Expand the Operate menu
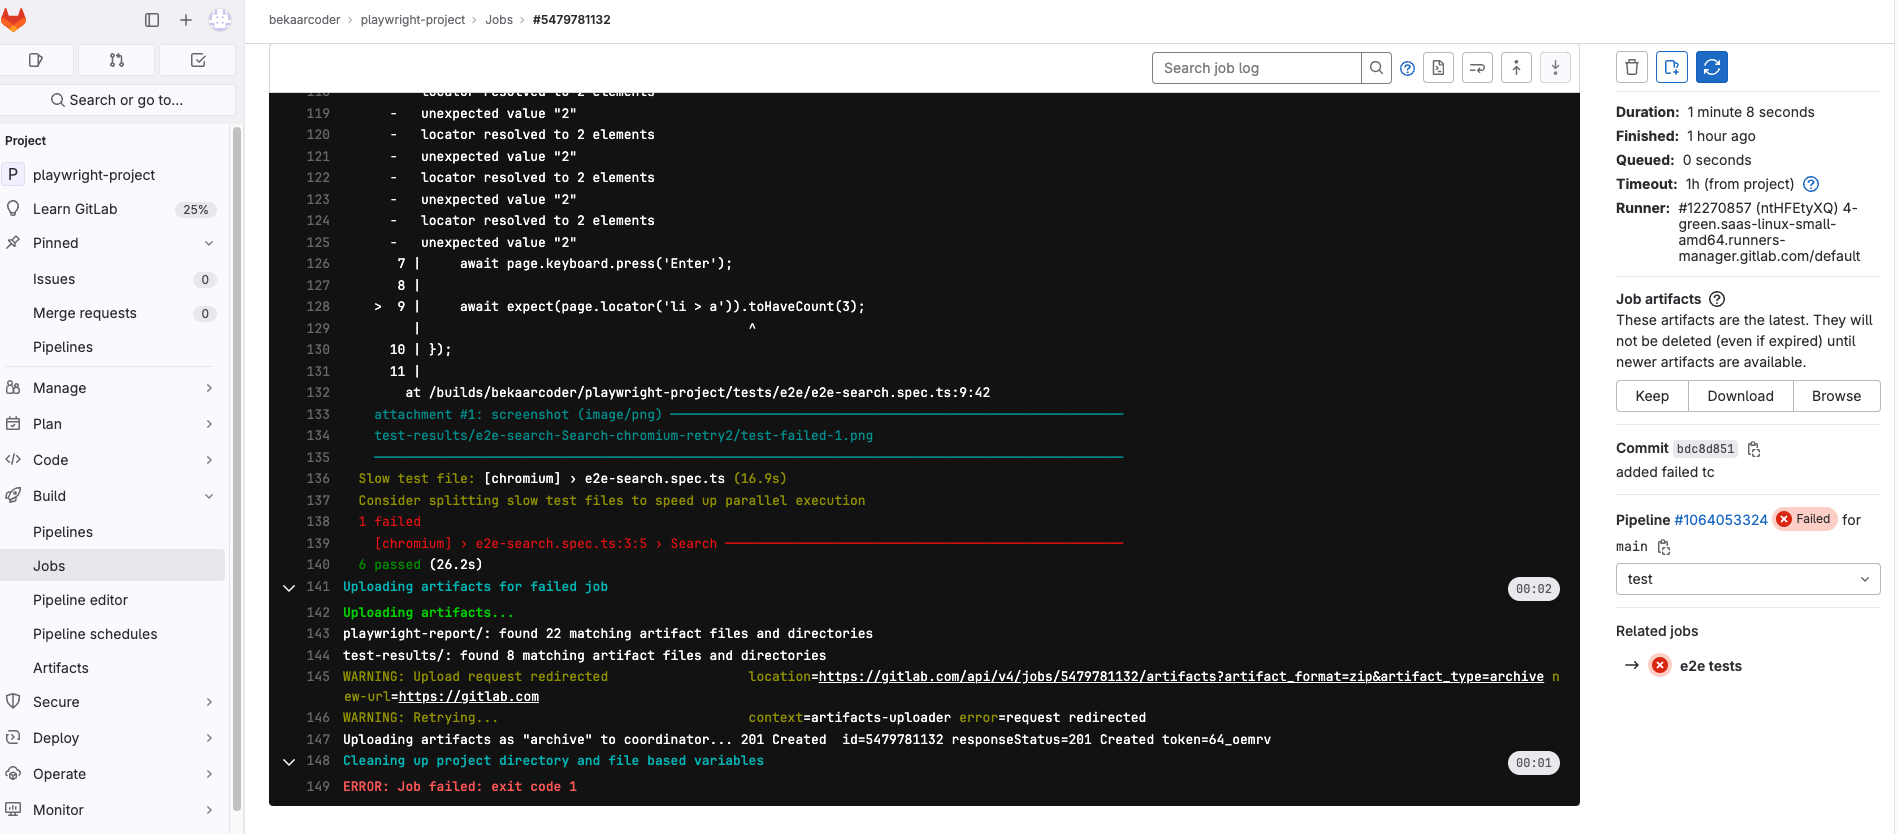This screenshot has width=1897, height=834. coord(112,774)
